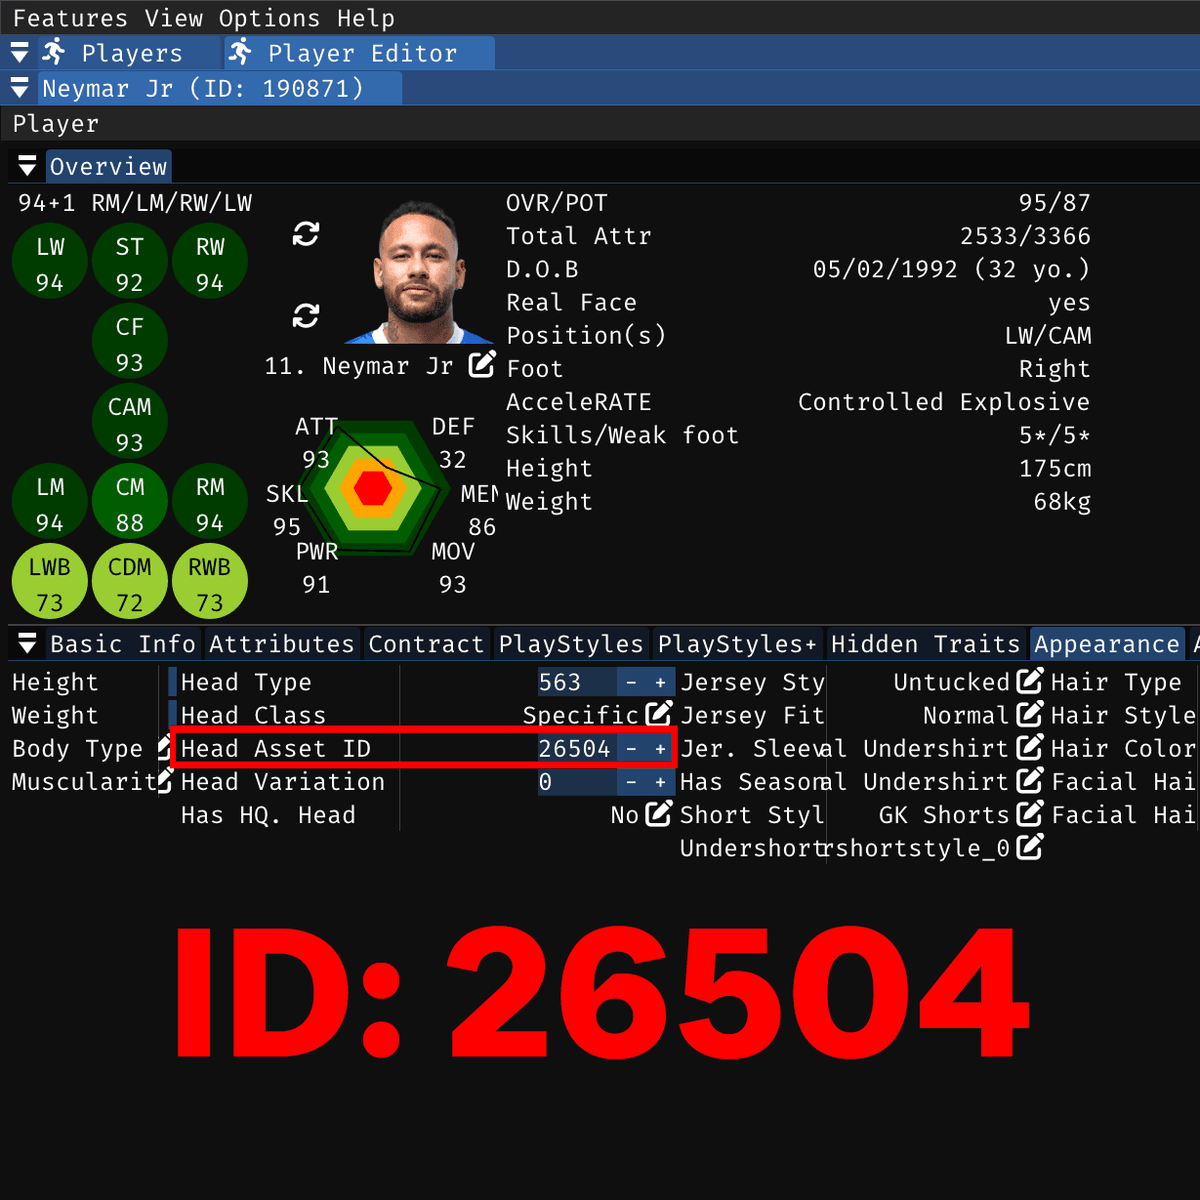The image size is (1200, 1200).
Task: Click edit icon next to Normal jersey fit
Action: point(1029,714)
